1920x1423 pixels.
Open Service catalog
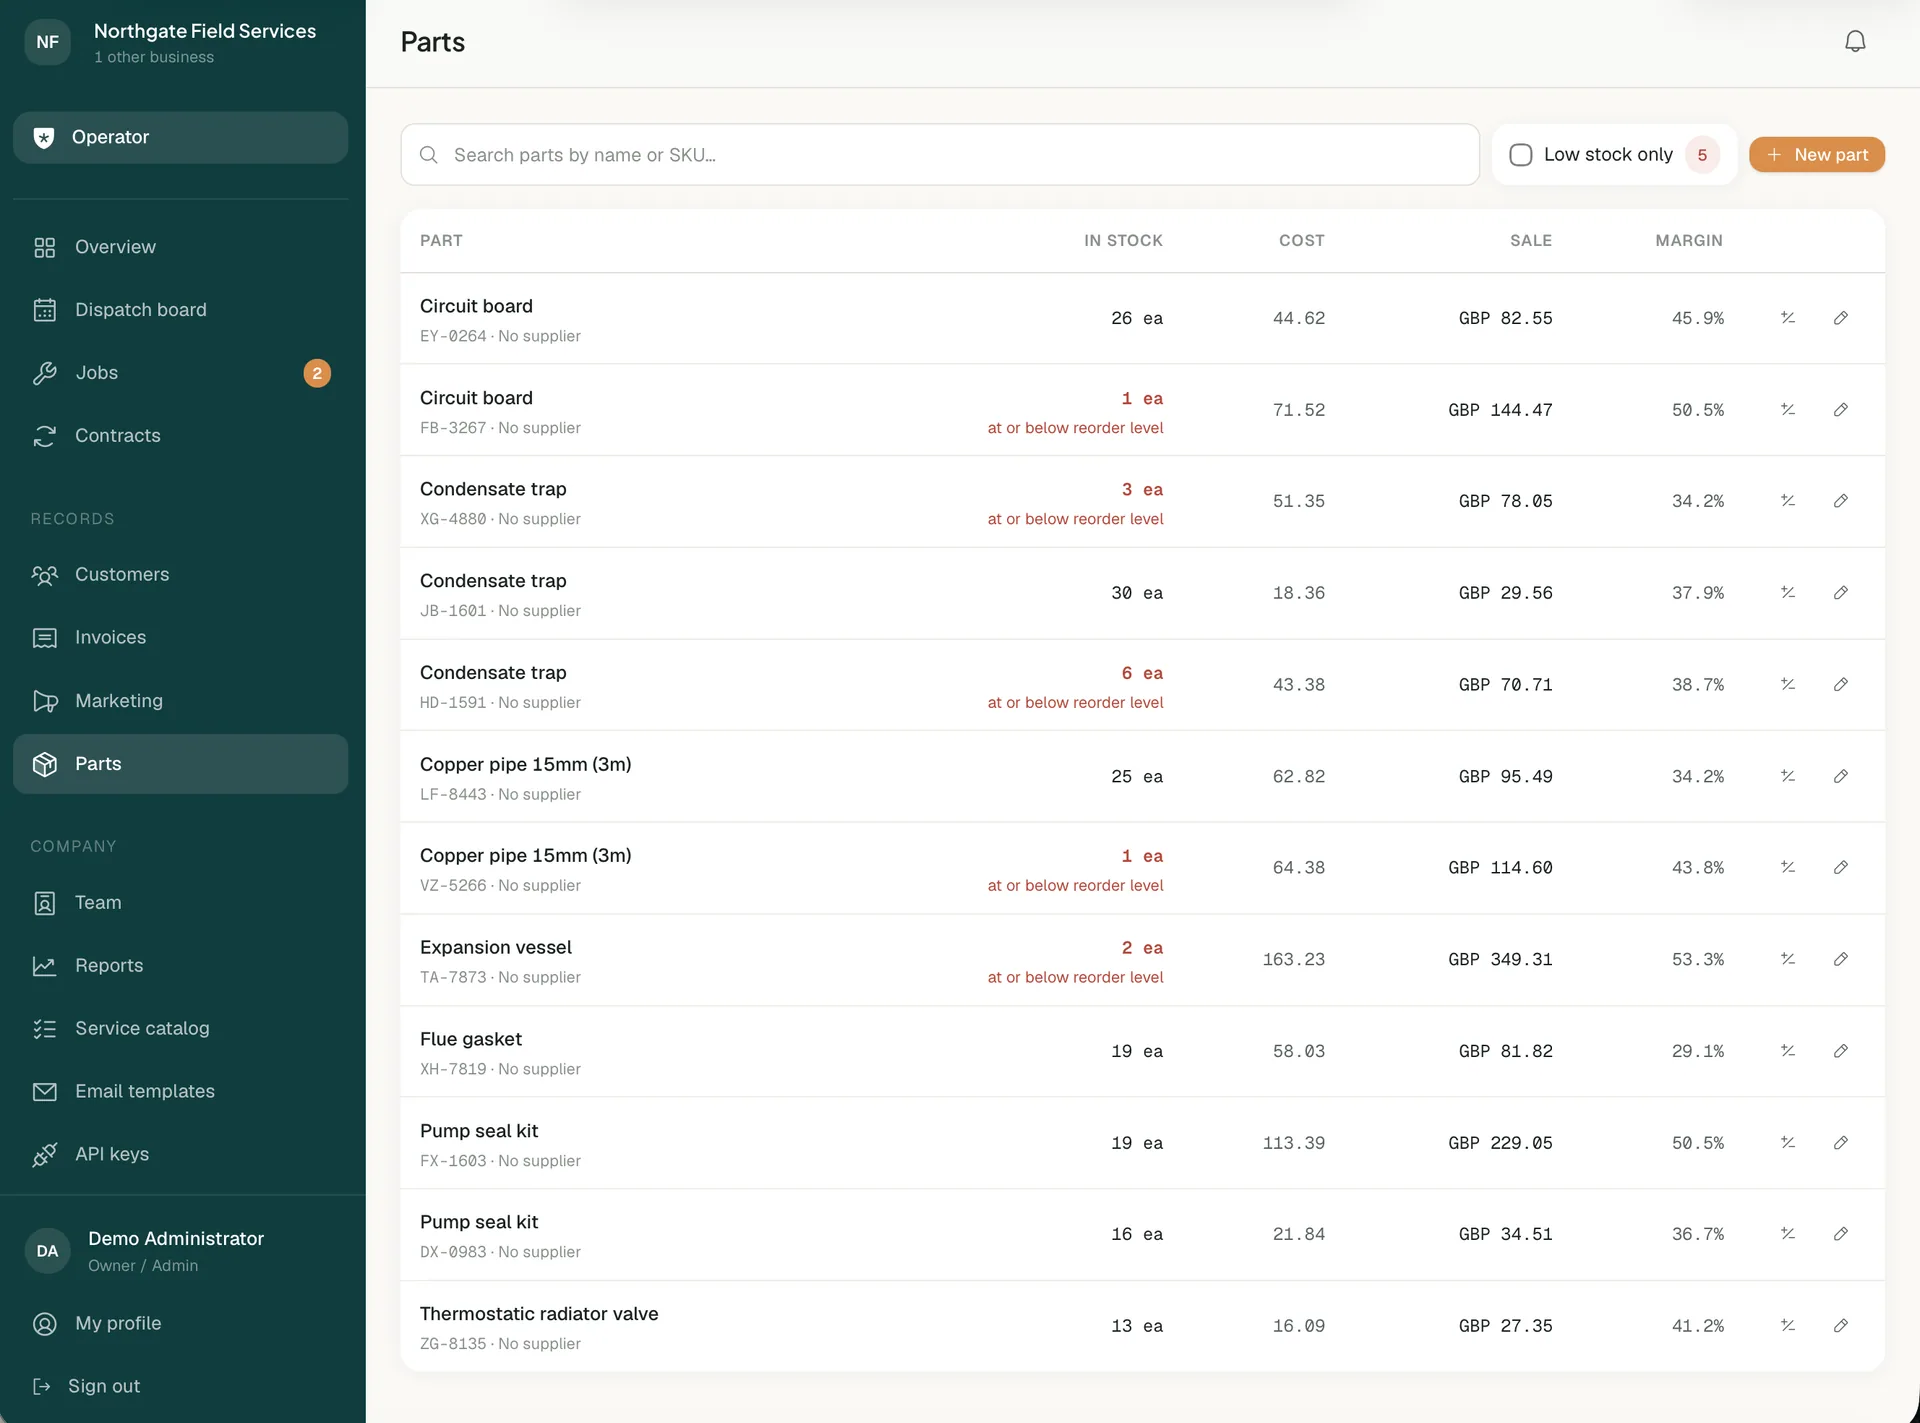click(x=181, y=1029)
